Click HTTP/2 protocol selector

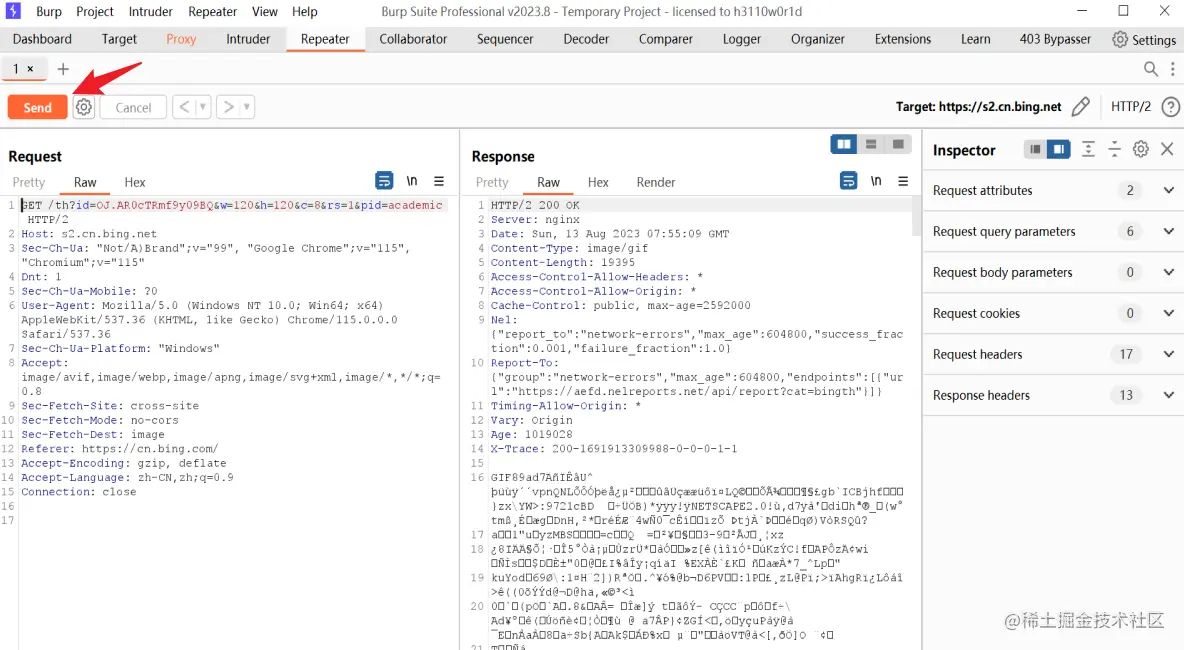tap(1130, 106)
